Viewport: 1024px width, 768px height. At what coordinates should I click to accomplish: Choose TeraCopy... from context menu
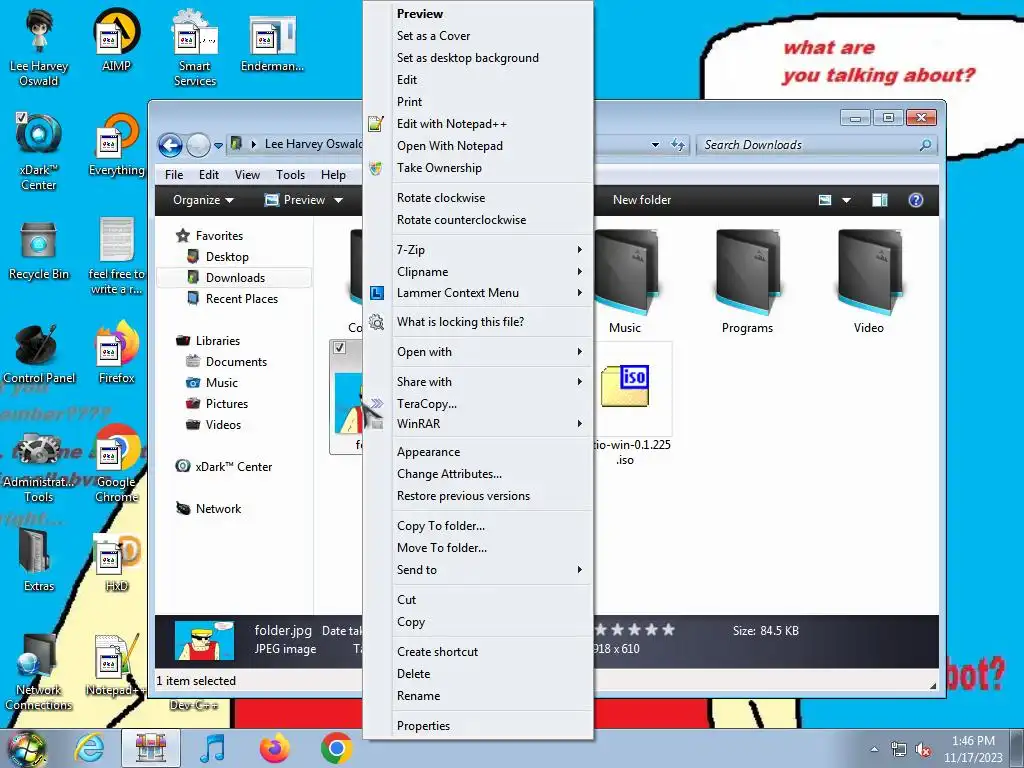426,404
